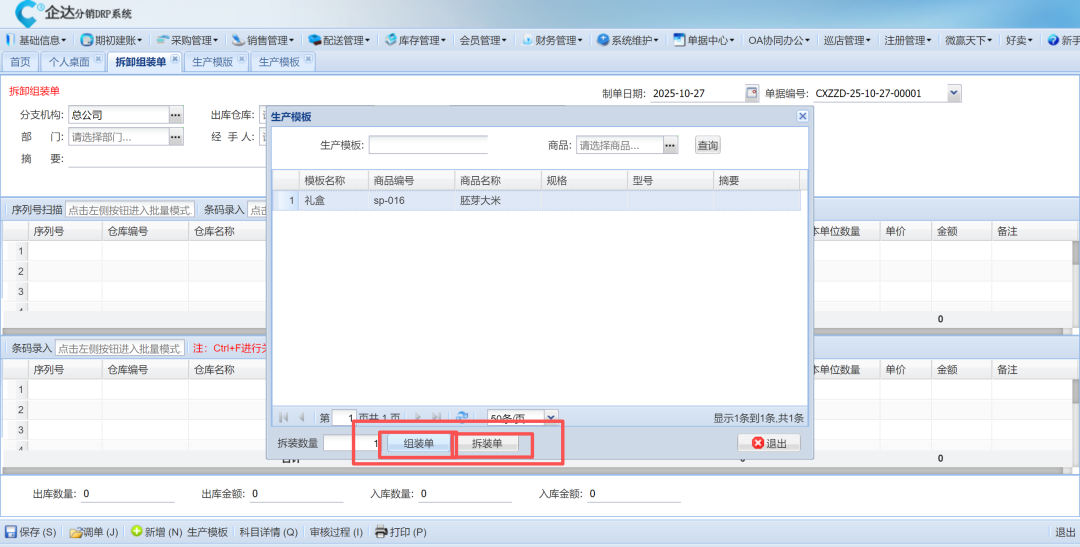
Task: Open the 好卖 menu
Action: [x=1019, y=41]
